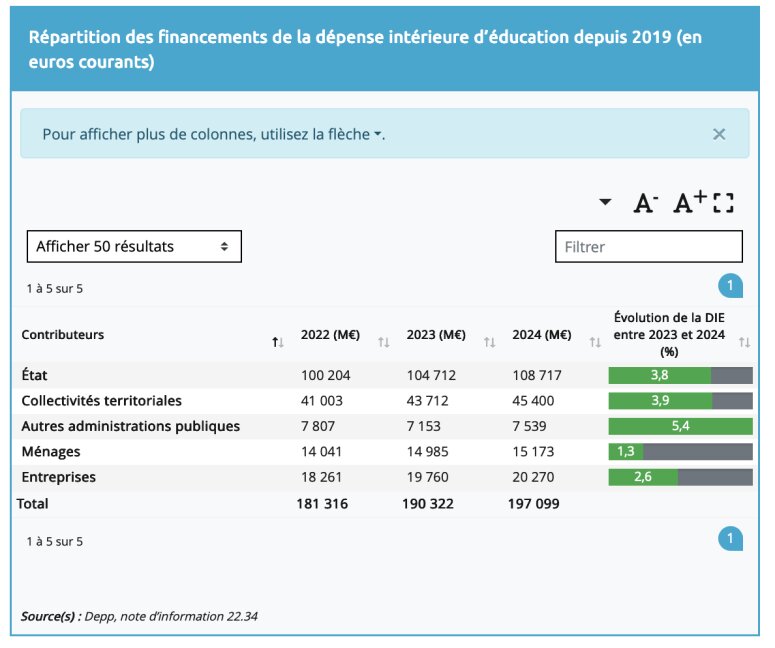775x648 pixels.
Task: Select the Collectivités territoriales row label
Action: coord(102,400)
